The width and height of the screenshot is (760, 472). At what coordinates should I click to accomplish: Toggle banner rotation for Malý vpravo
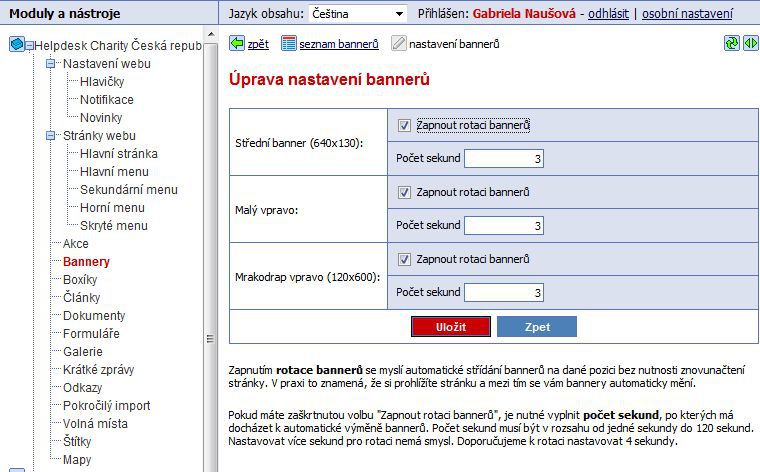pyautogui.click(x=404, y=193)
